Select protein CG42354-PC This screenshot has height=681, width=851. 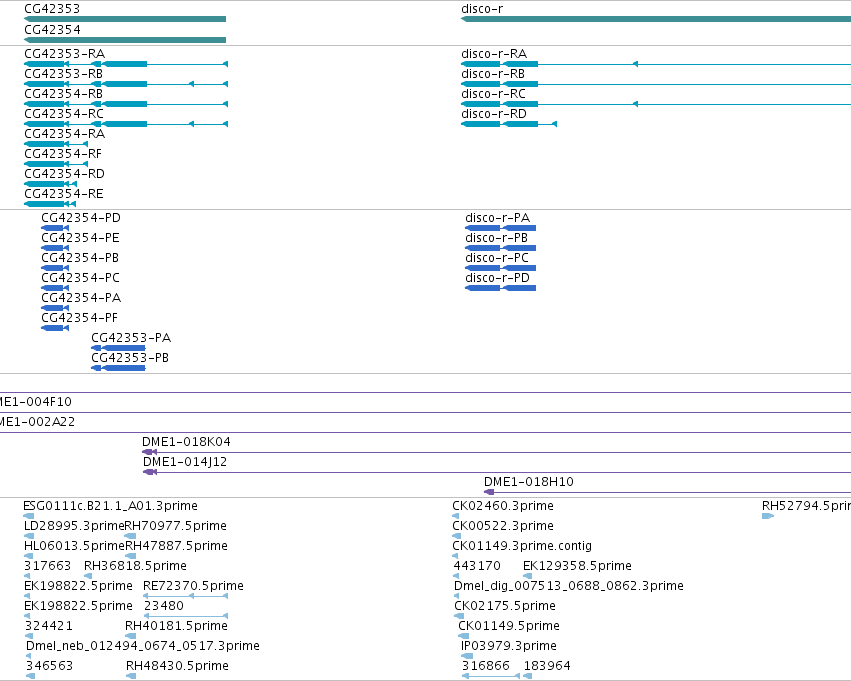tap(55, 288)
